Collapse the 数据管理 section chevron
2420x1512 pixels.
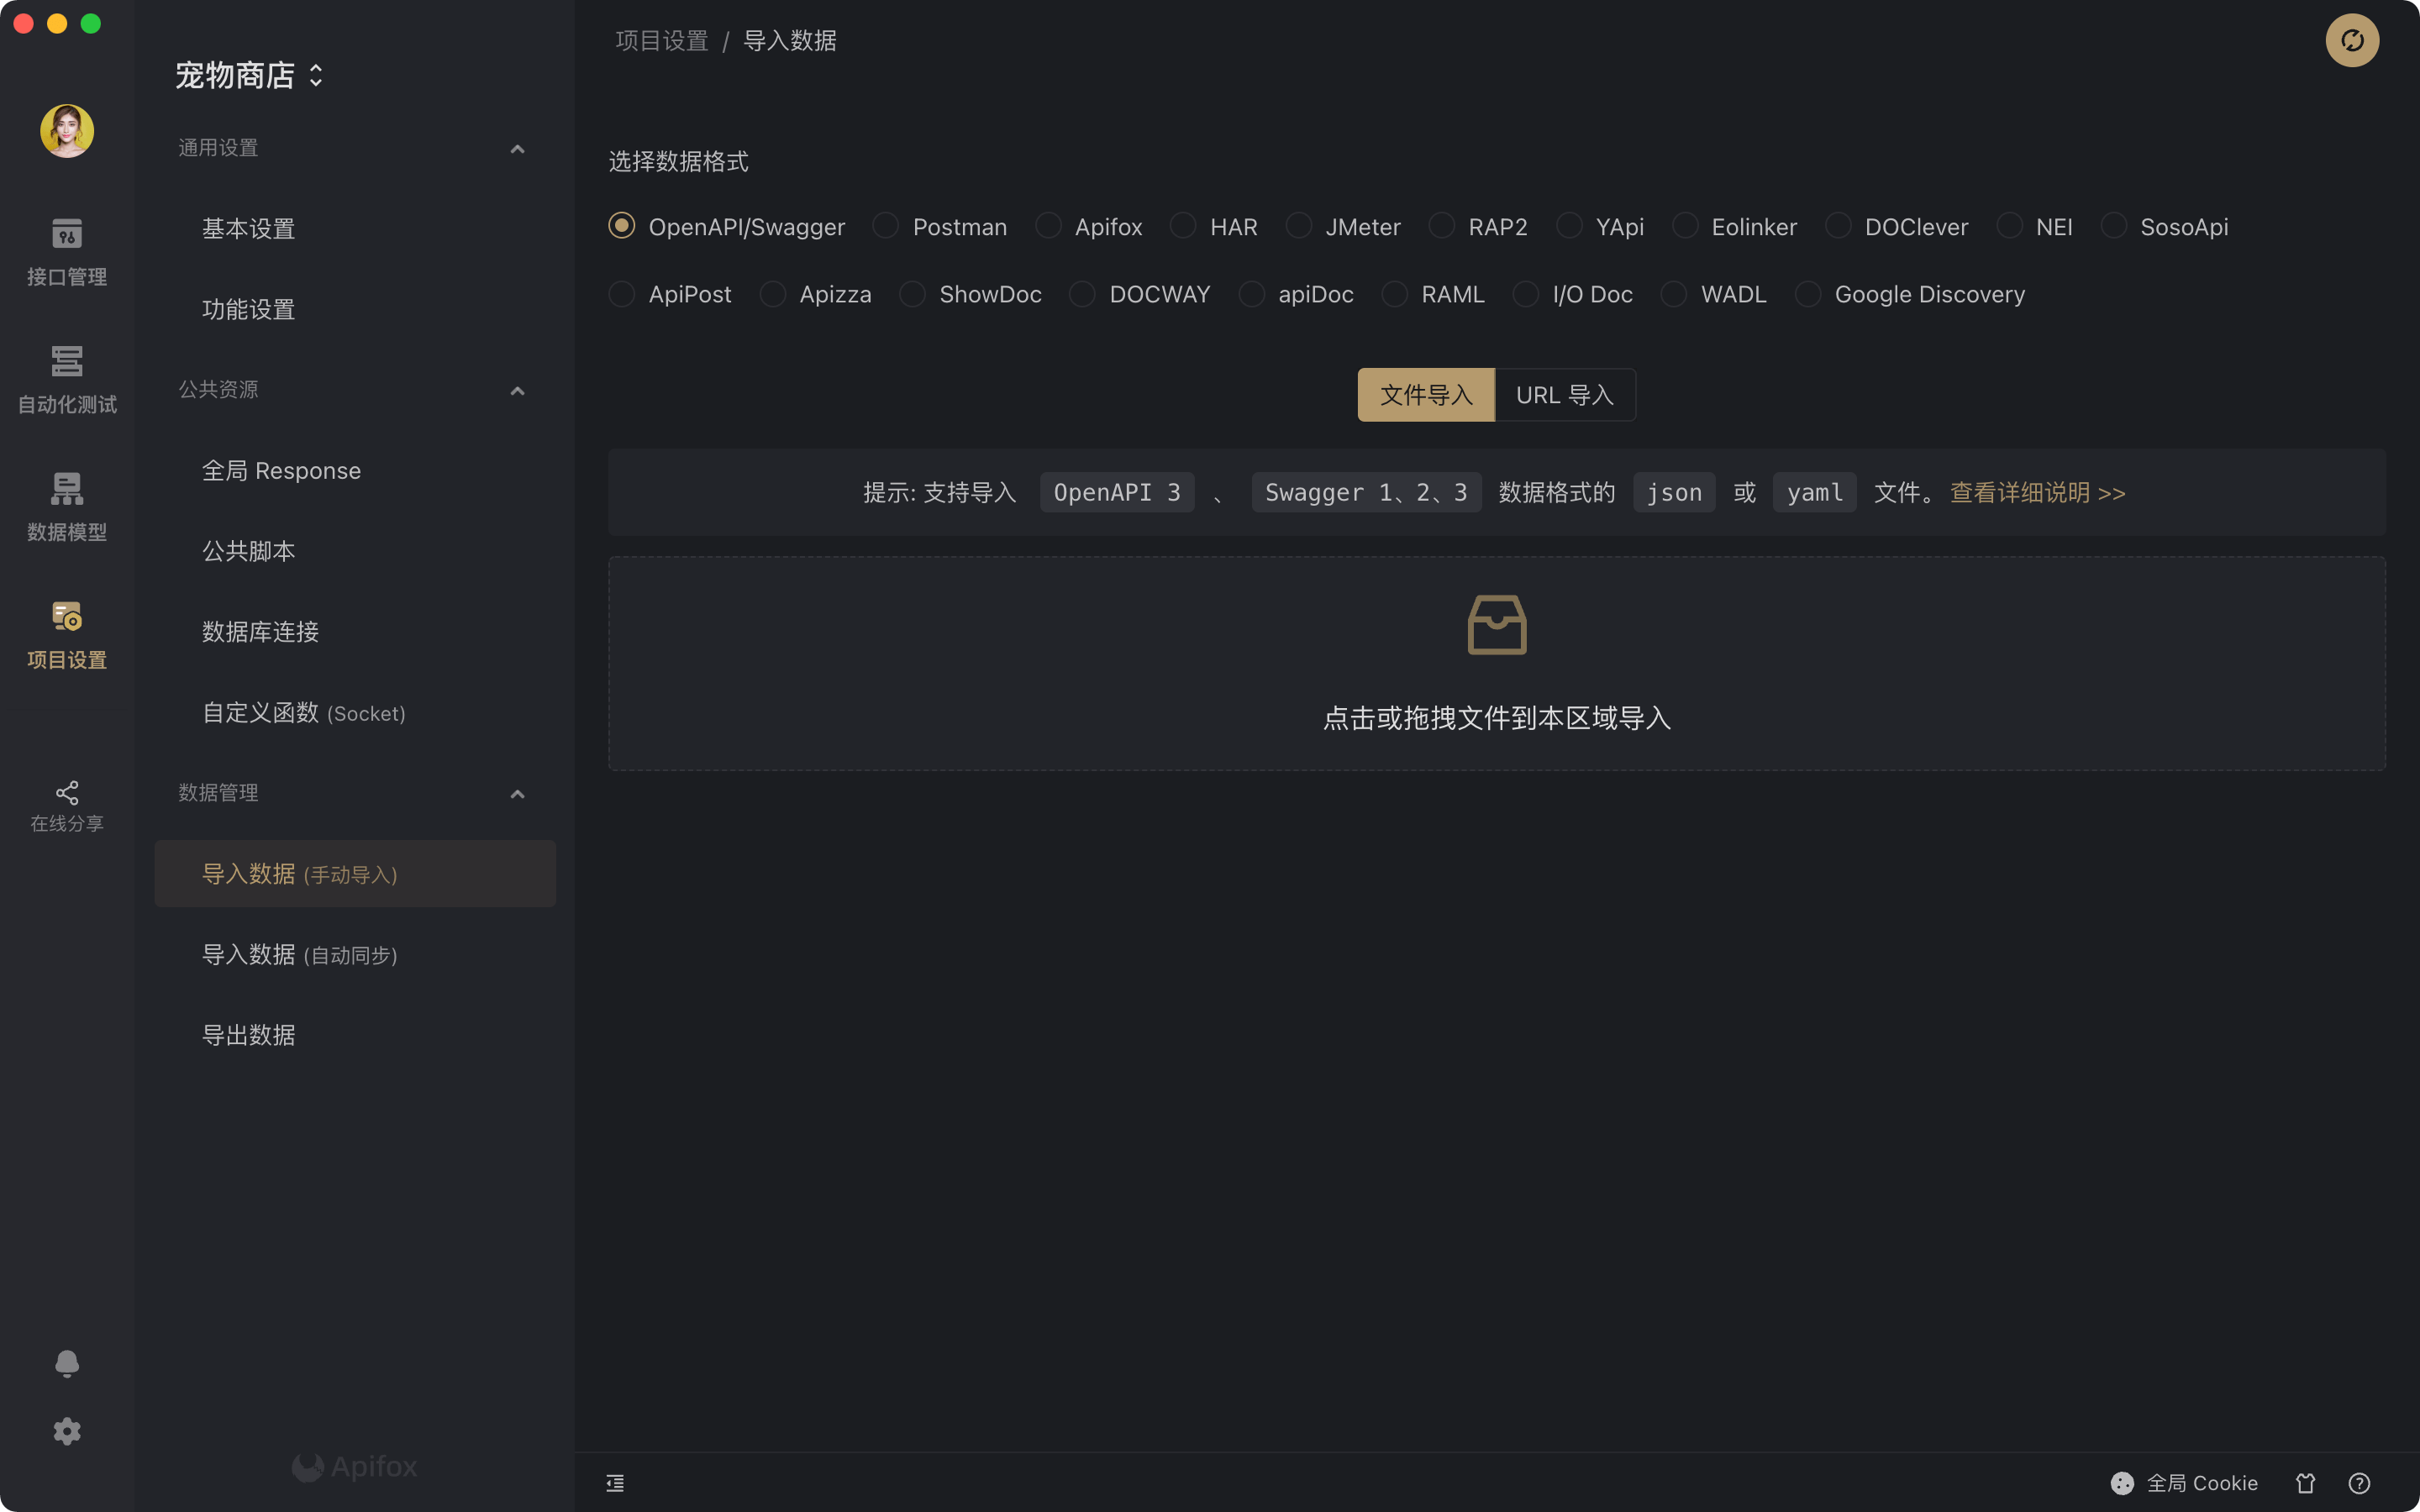517,794
